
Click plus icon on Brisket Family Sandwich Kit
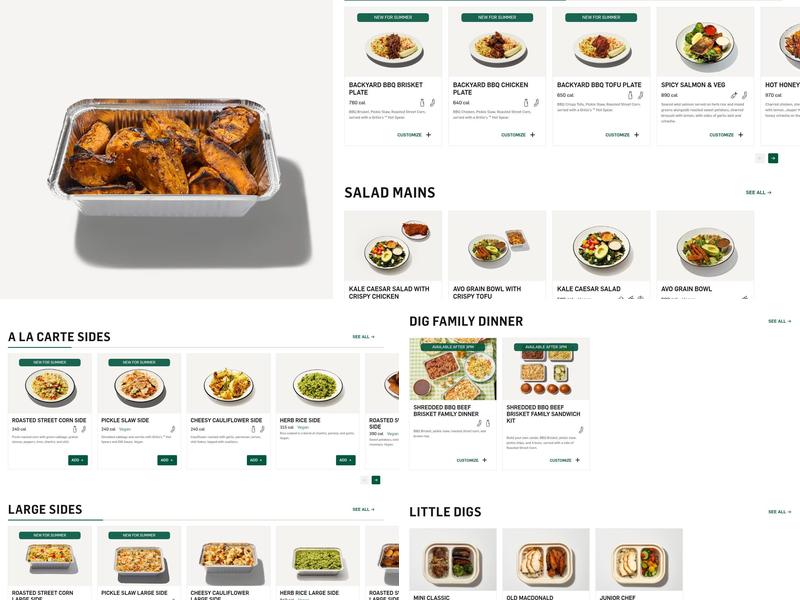(x=578, y=460)
